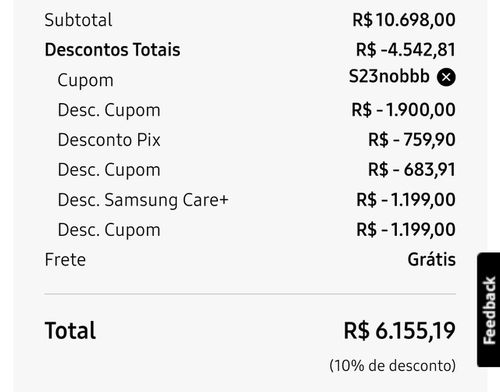Image resolution: width=500 pixels, height=392 pixels.
Task: Click the Subtotal label
Action: point(78,20)
